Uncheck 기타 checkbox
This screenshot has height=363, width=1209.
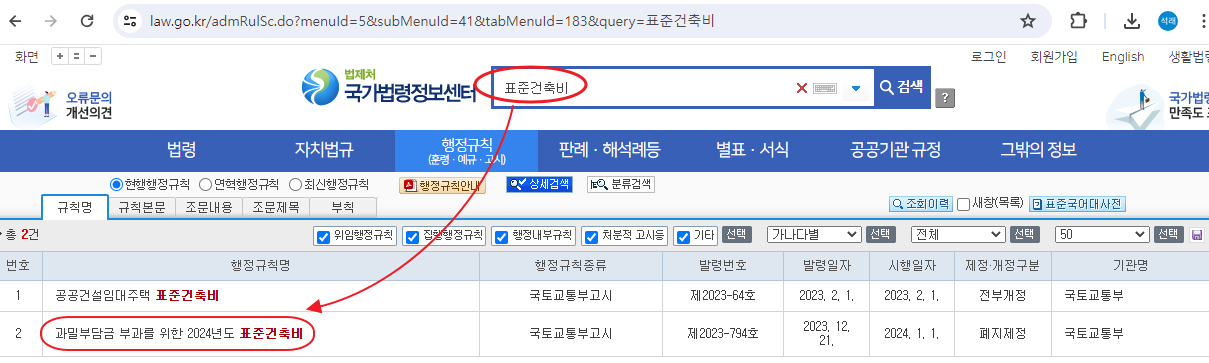[683, 237]
